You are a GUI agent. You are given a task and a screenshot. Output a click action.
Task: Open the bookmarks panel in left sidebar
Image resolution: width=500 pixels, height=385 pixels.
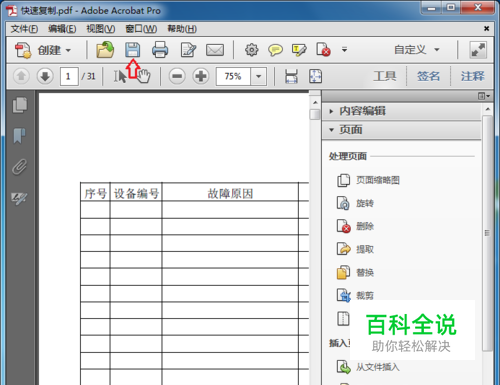[x=19, y=136]
